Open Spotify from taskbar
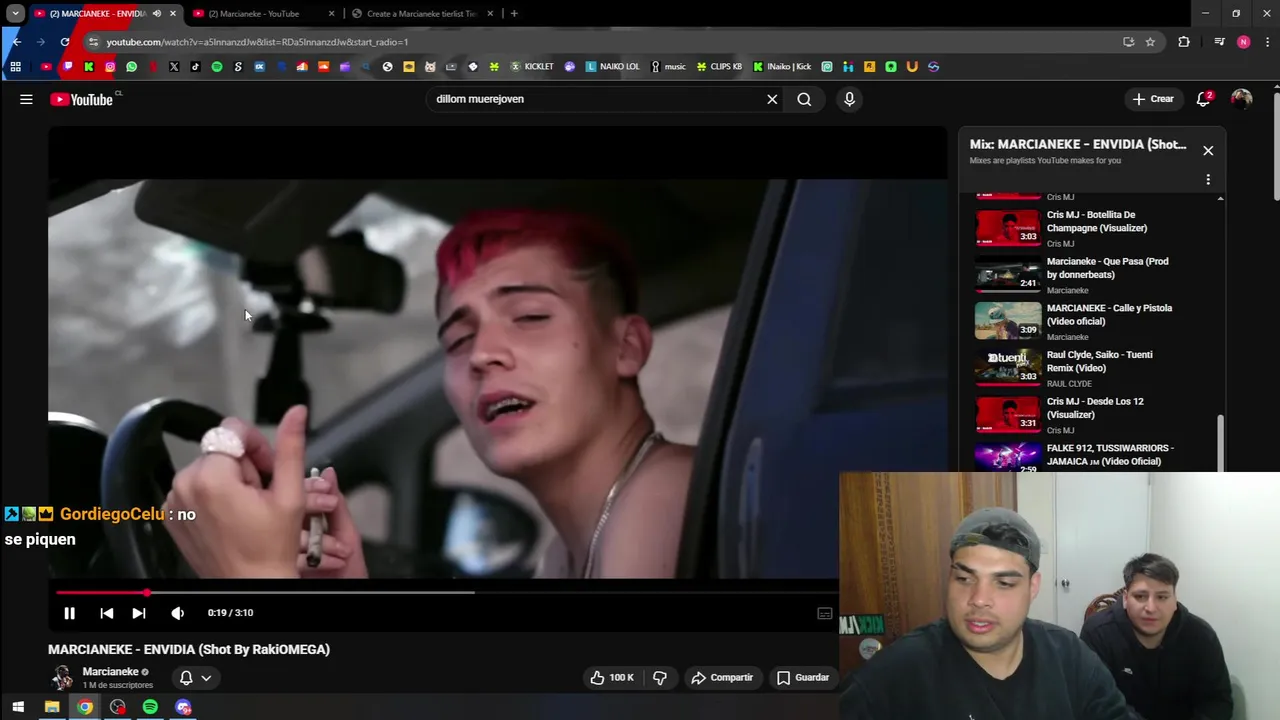 [150, 707]
